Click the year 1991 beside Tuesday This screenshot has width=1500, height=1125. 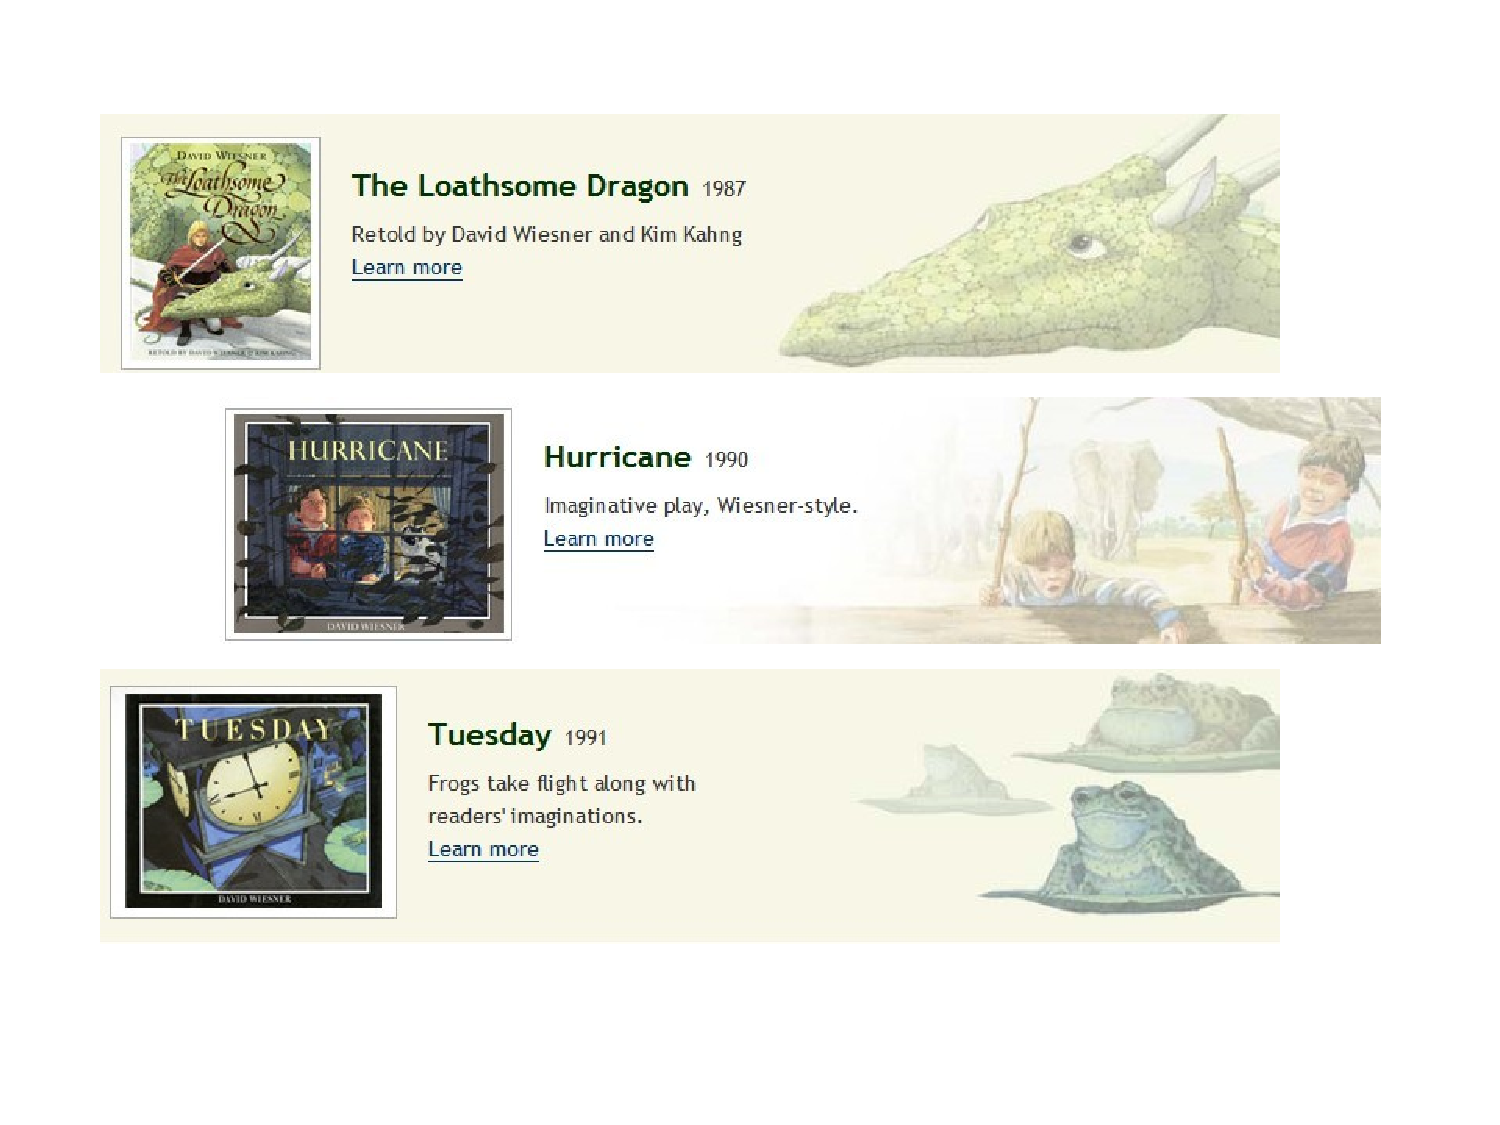[x=586, y=737]
